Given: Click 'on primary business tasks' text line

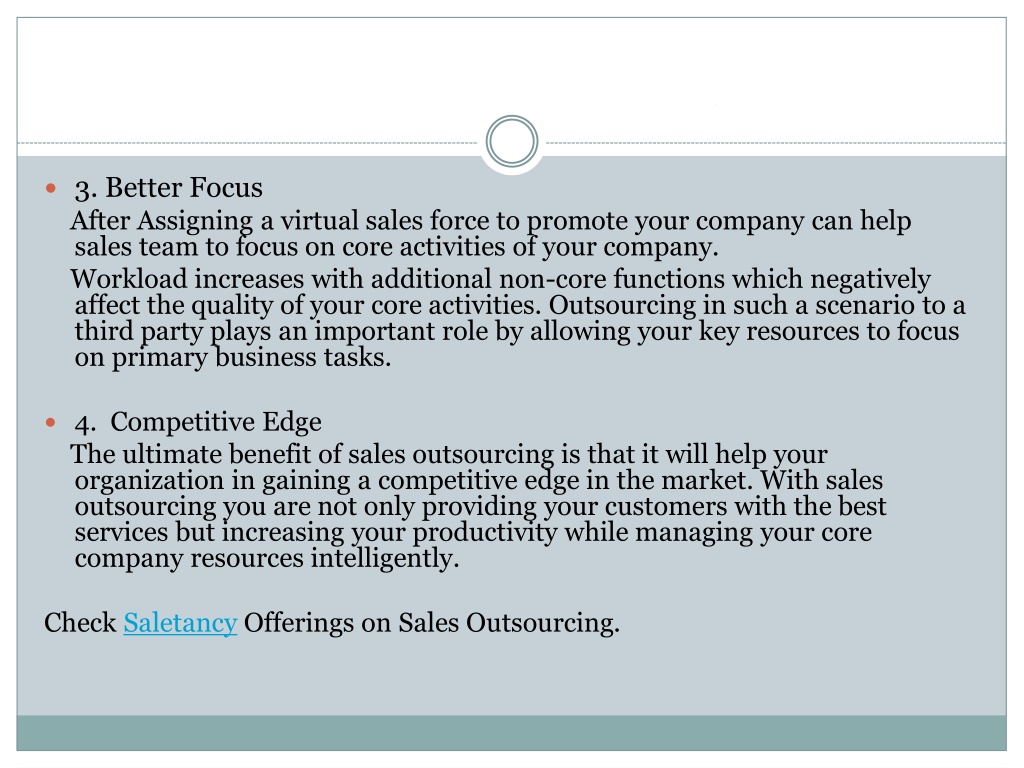Looking at the screenshot, I should (232, 358).
